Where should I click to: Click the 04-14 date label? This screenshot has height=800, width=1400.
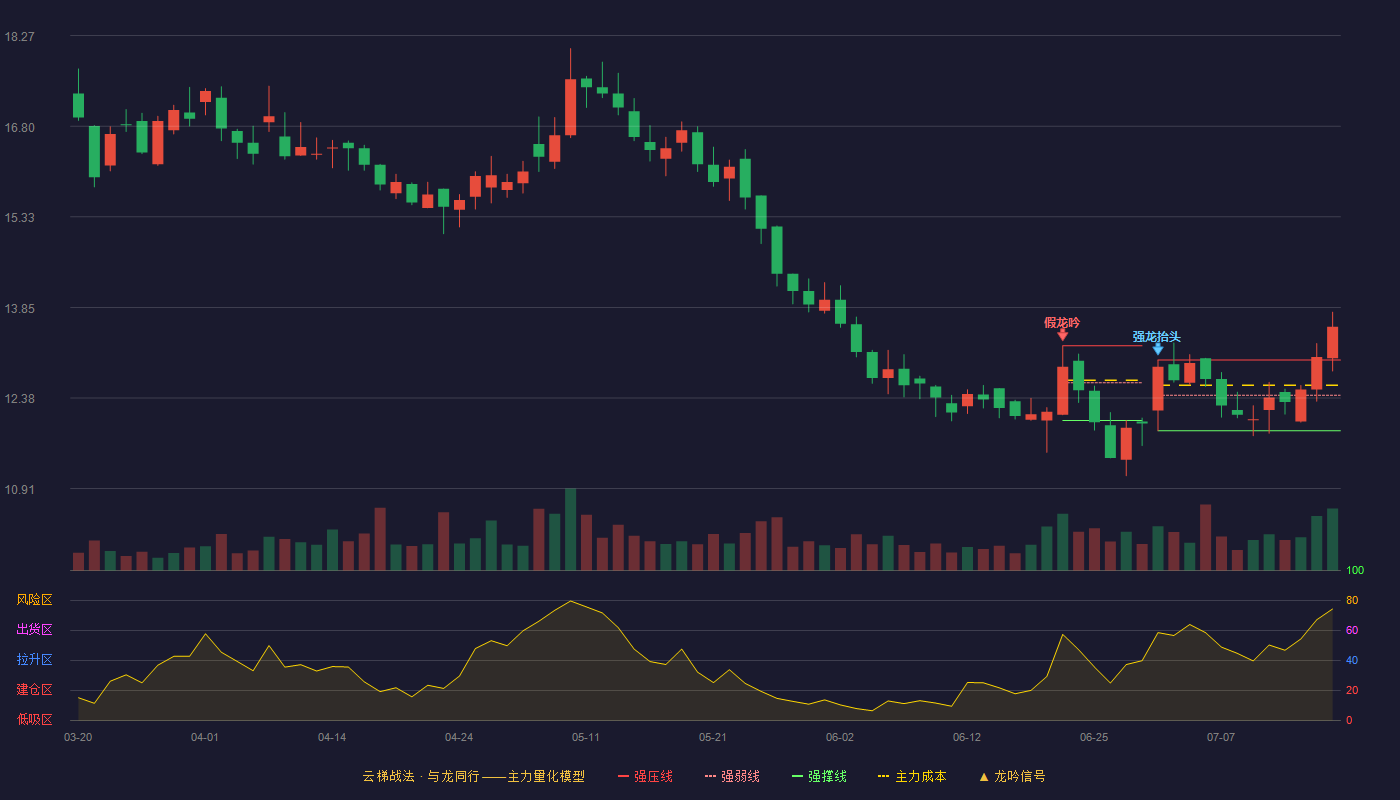coord(332,737)
